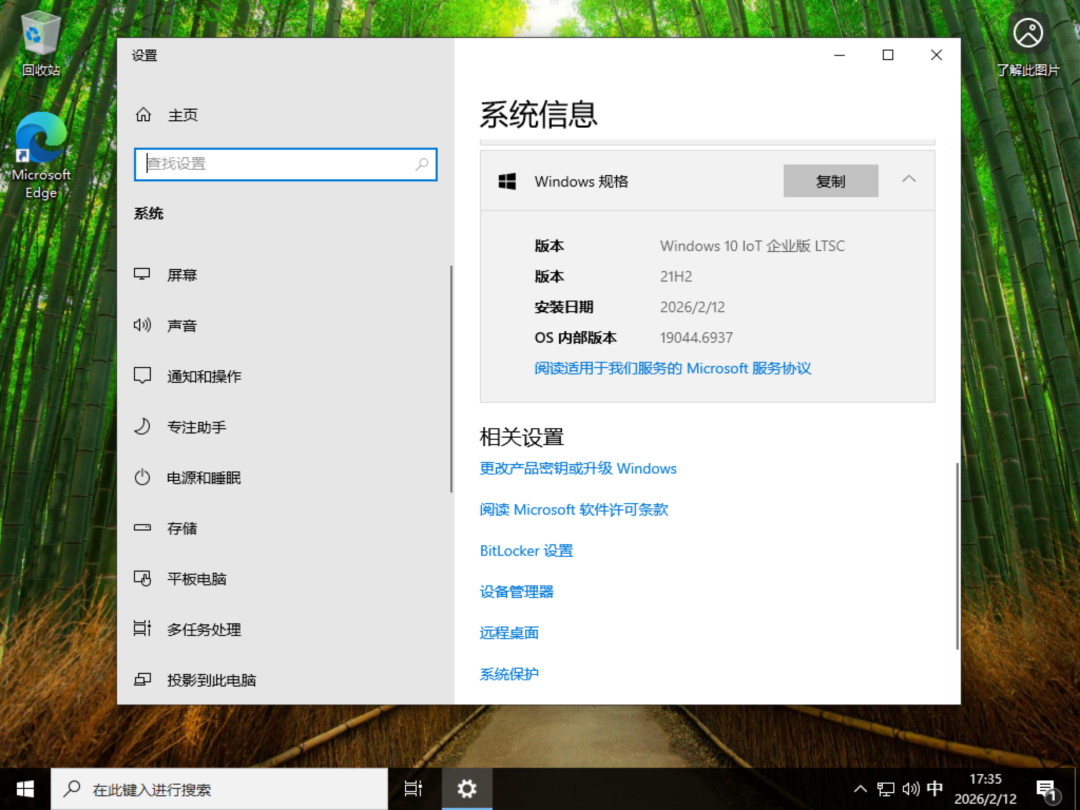The width and height of the screenshot is (1080, 810).
Task: Select the 专注助手 moon icon
Action: pyautogui.click(x=142, y=426)
